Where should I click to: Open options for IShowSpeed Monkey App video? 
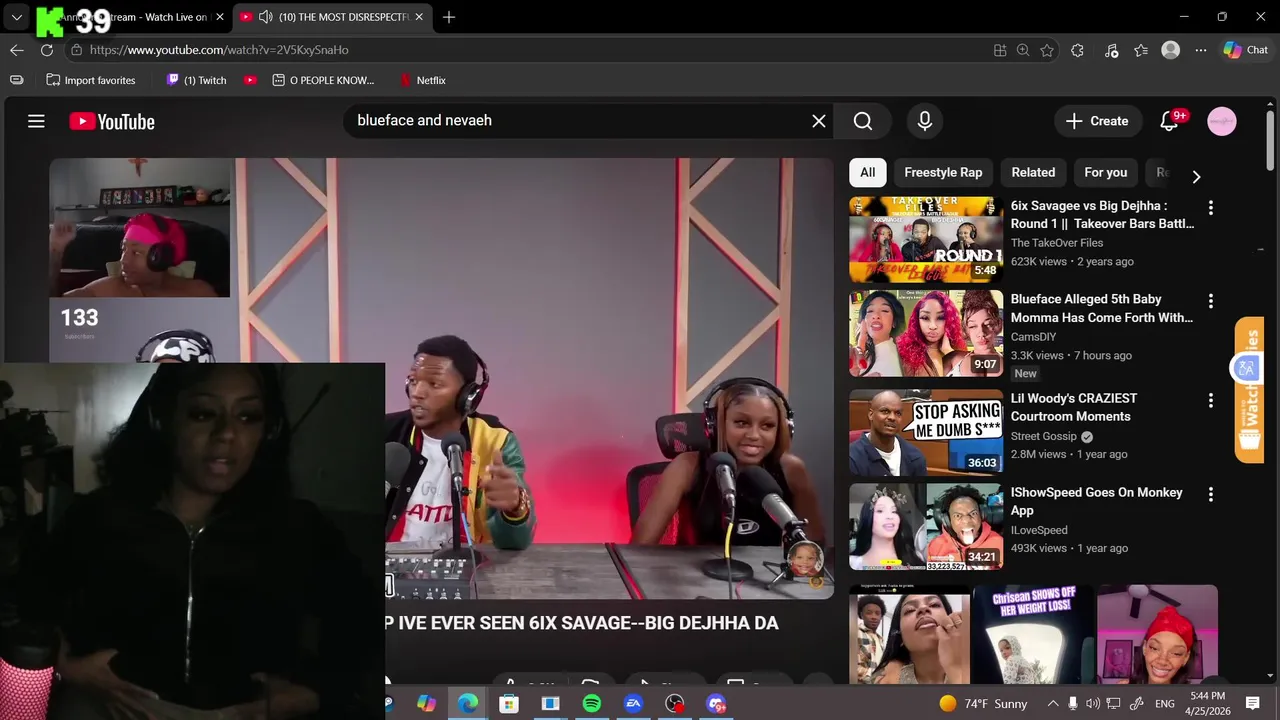[x=1211, y=494]
